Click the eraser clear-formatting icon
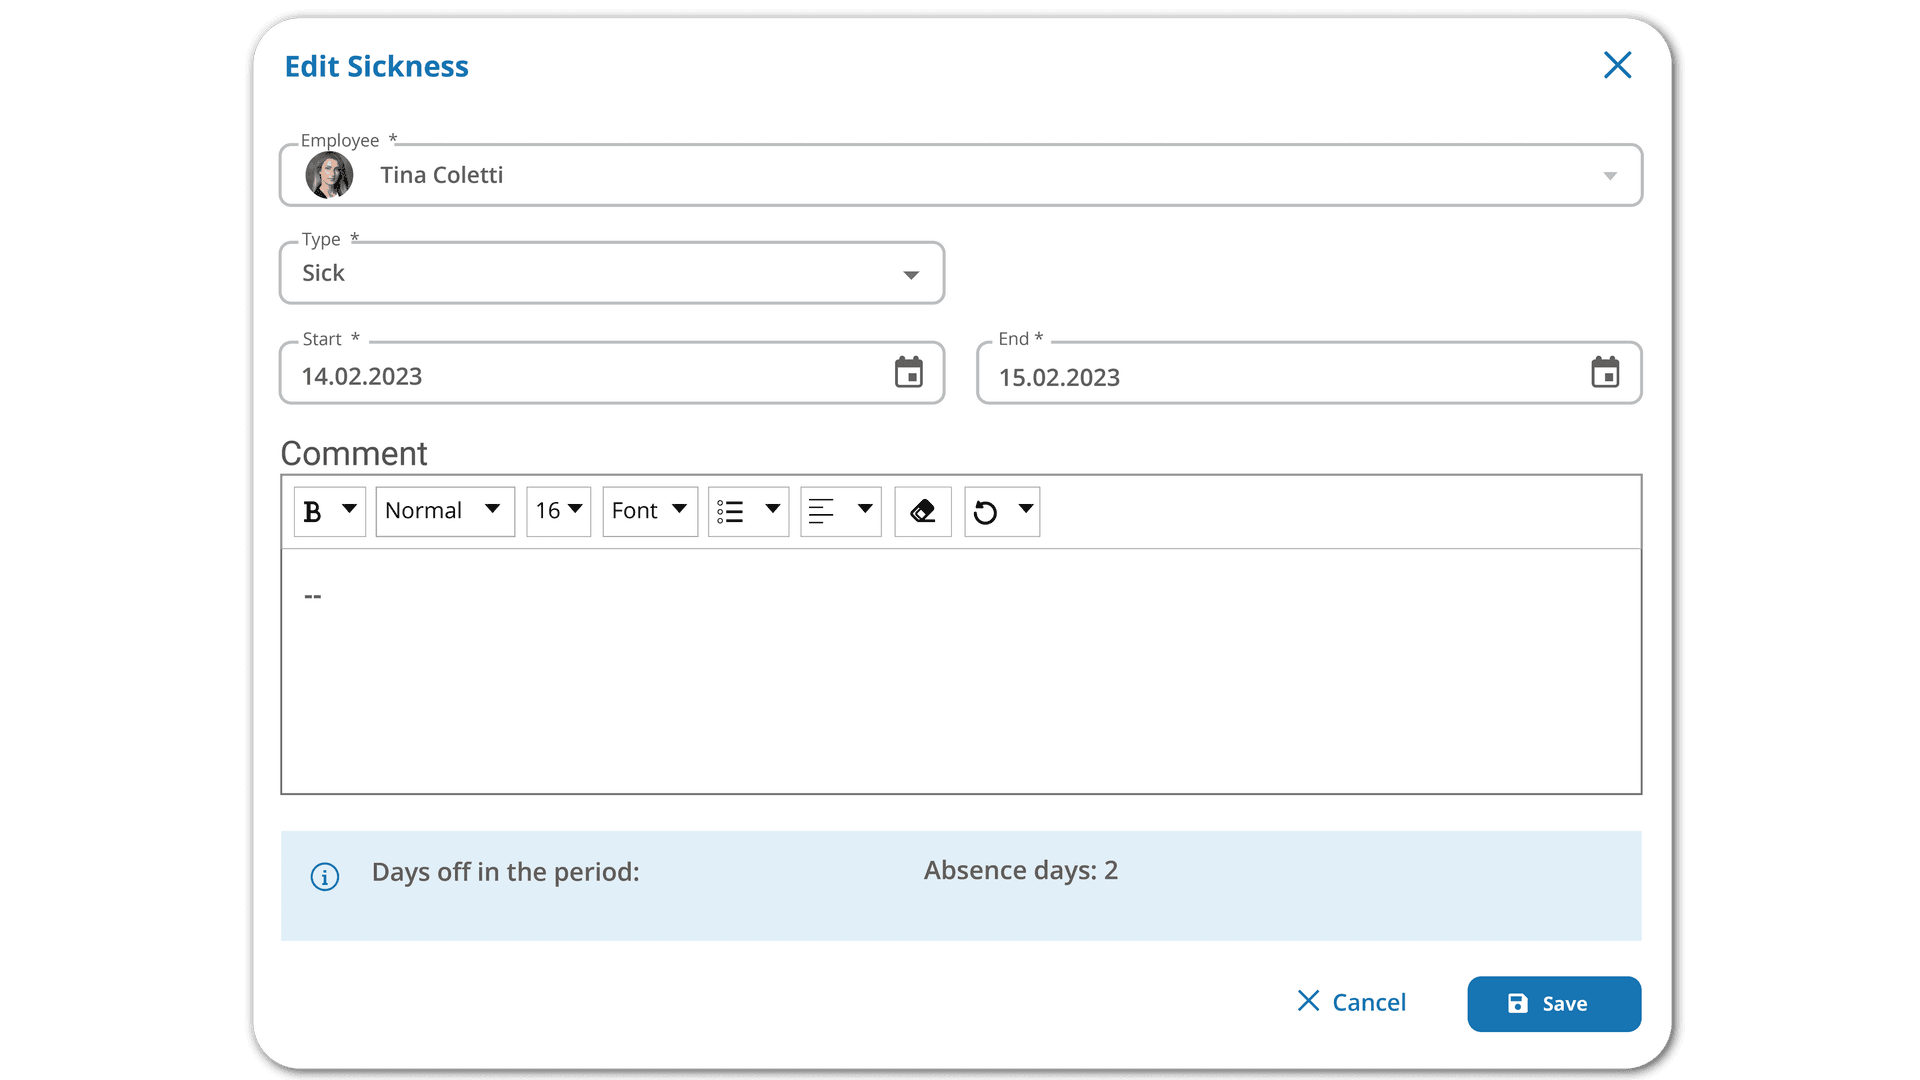The height and width of the screenshot is (1080, 1920). [922, 512]
